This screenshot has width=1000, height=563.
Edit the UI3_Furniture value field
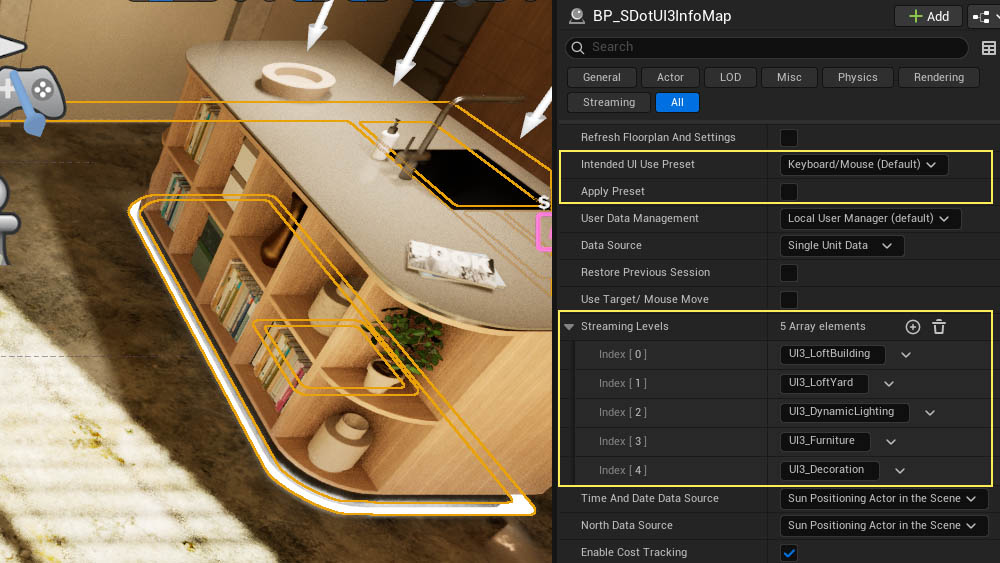(x=825, y=441)
